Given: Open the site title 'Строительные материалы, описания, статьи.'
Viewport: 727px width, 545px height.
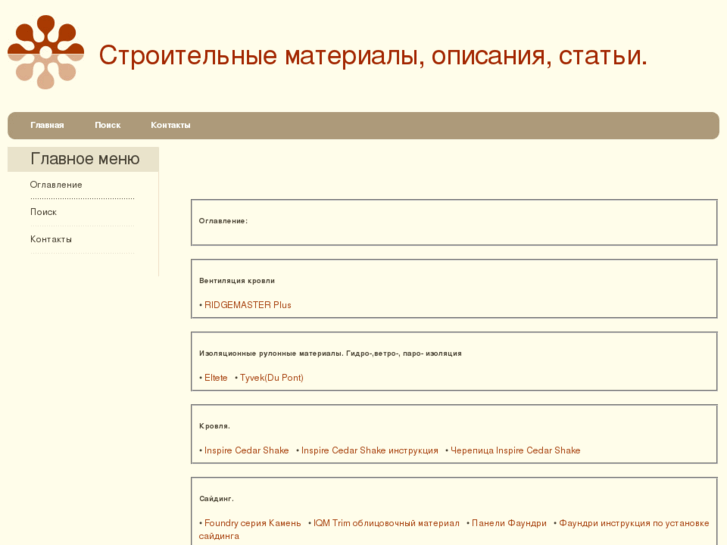Looking at the screenshot, I should pos(373,56).
